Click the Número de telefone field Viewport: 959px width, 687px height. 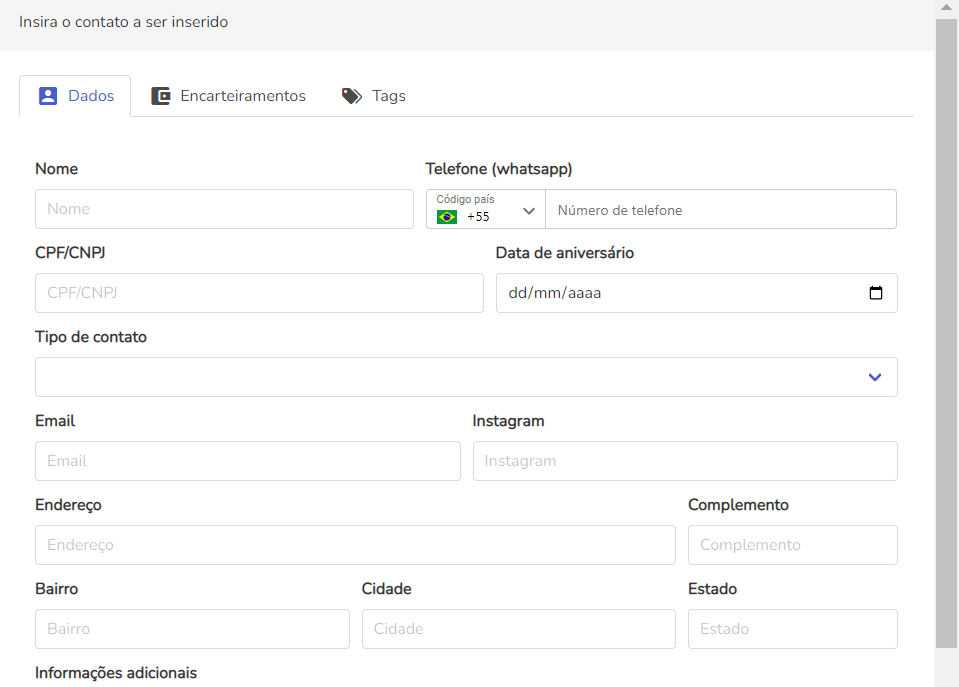pyautogui.click(x=720, y=210)
